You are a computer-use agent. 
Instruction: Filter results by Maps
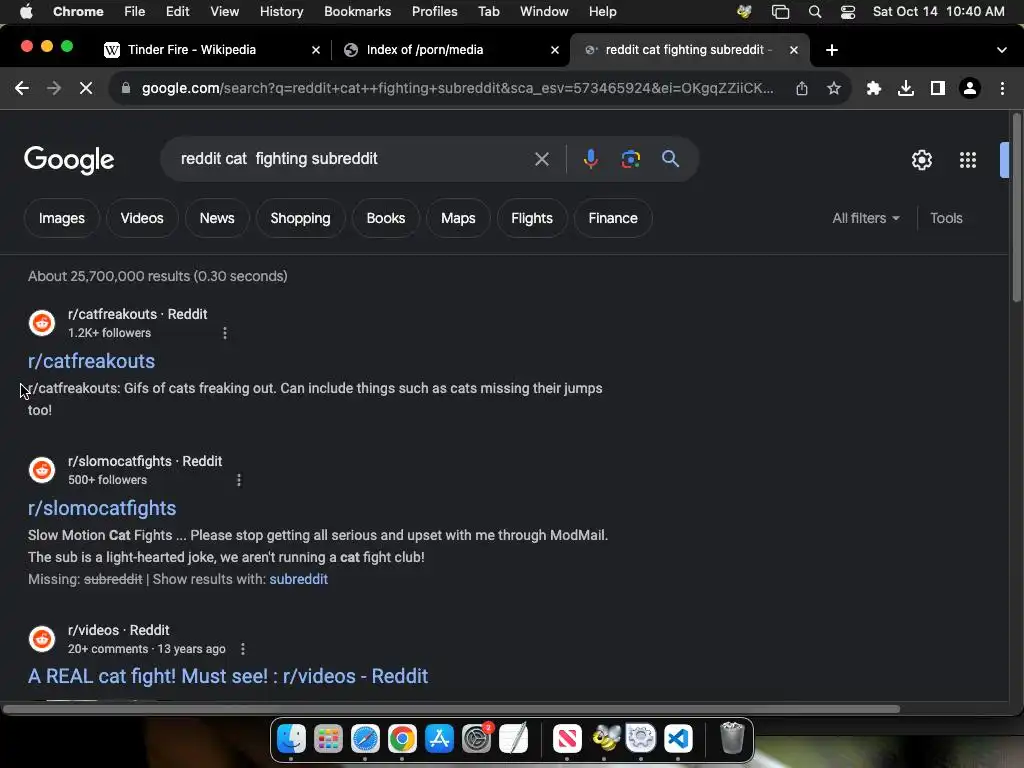pos(458,218)
